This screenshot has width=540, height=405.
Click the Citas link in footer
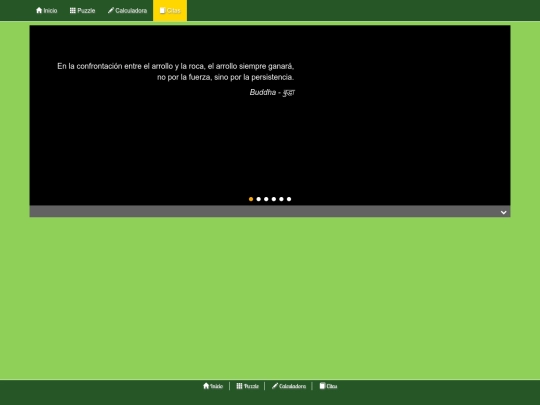click(x=328, y=386)
